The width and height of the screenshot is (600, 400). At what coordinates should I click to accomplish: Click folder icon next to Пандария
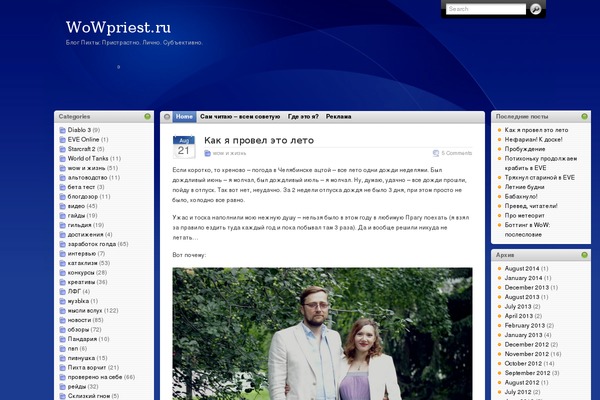(63, 339)
